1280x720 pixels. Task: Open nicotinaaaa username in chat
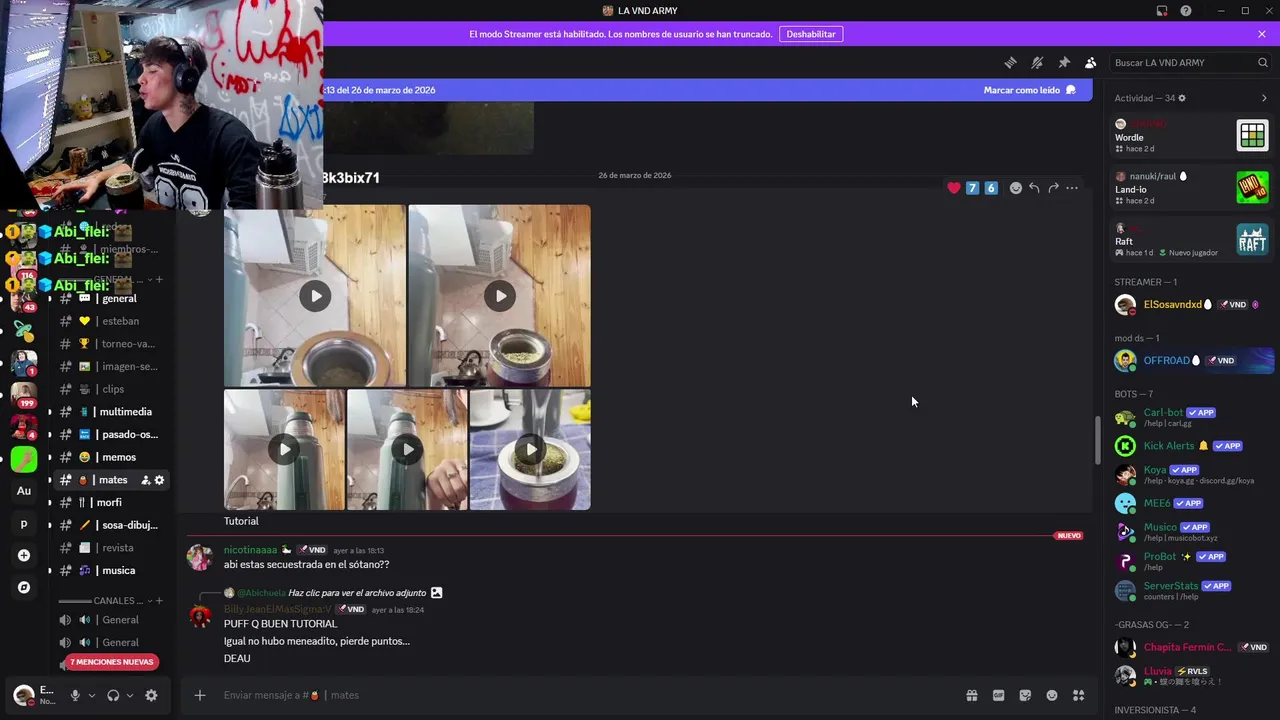[250, 550]
